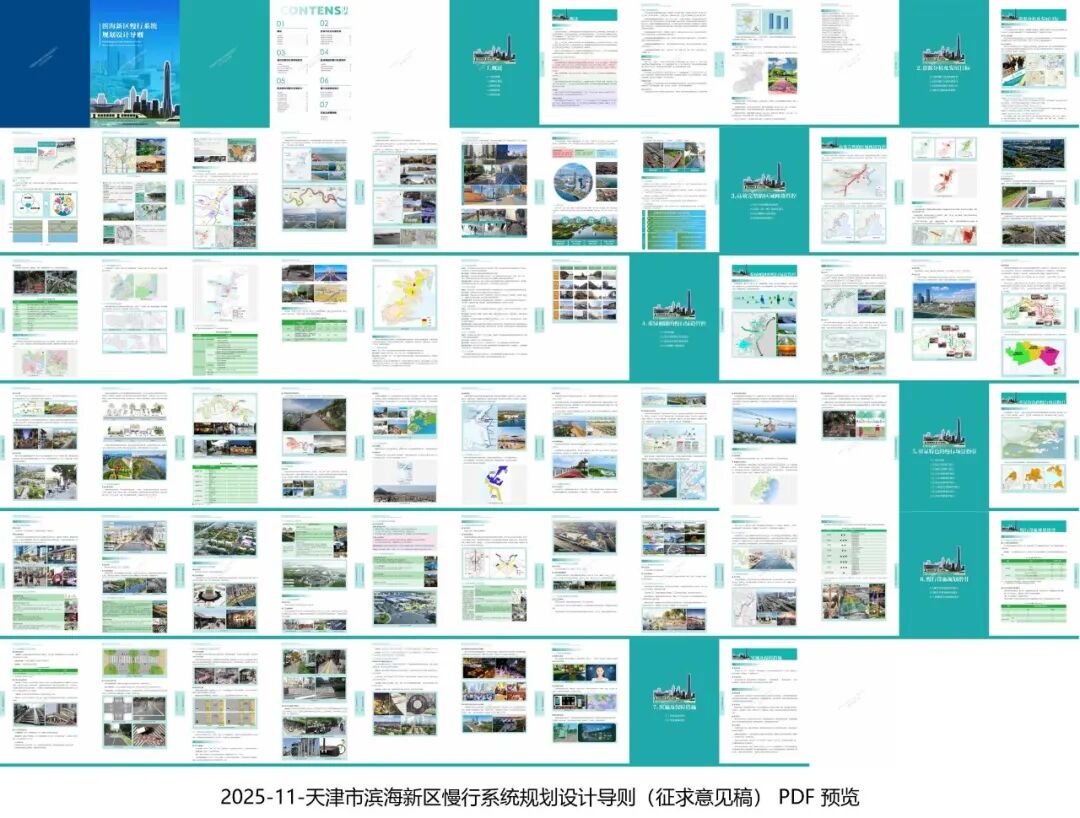Image resolution: width=1080 pixels, height=818 pixels.
Task: Open the page with the photo grid
Action: coord(583,318)
